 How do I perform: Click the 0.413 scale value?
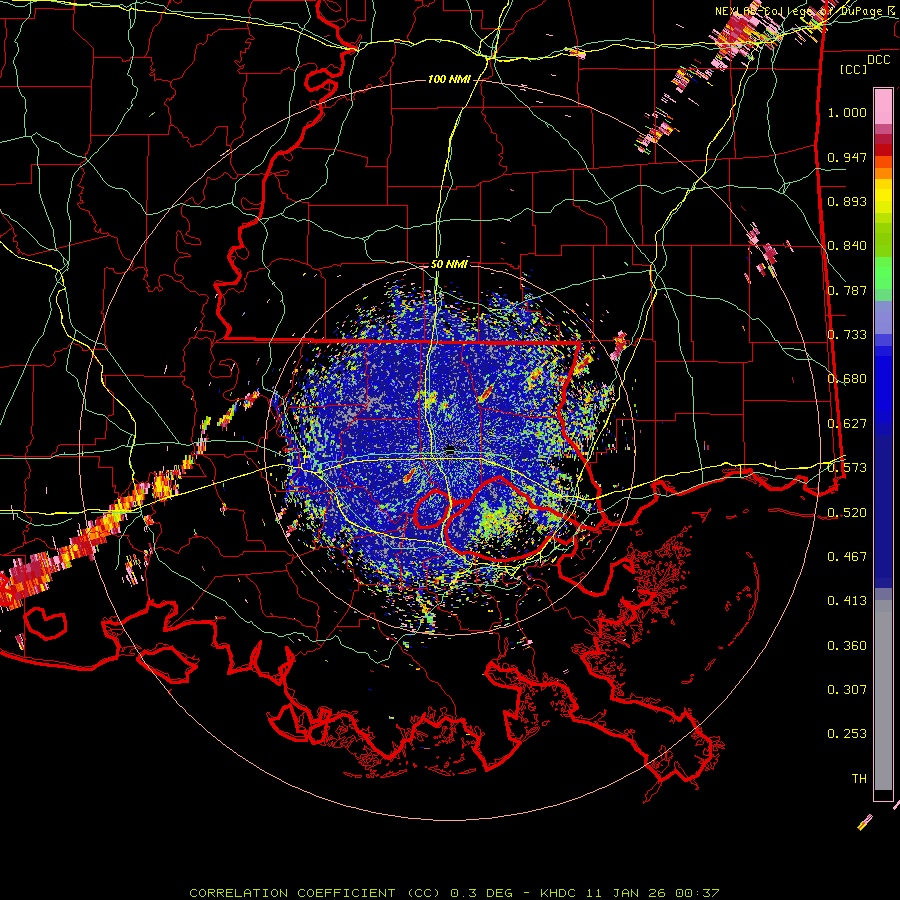tap(847, 601)
